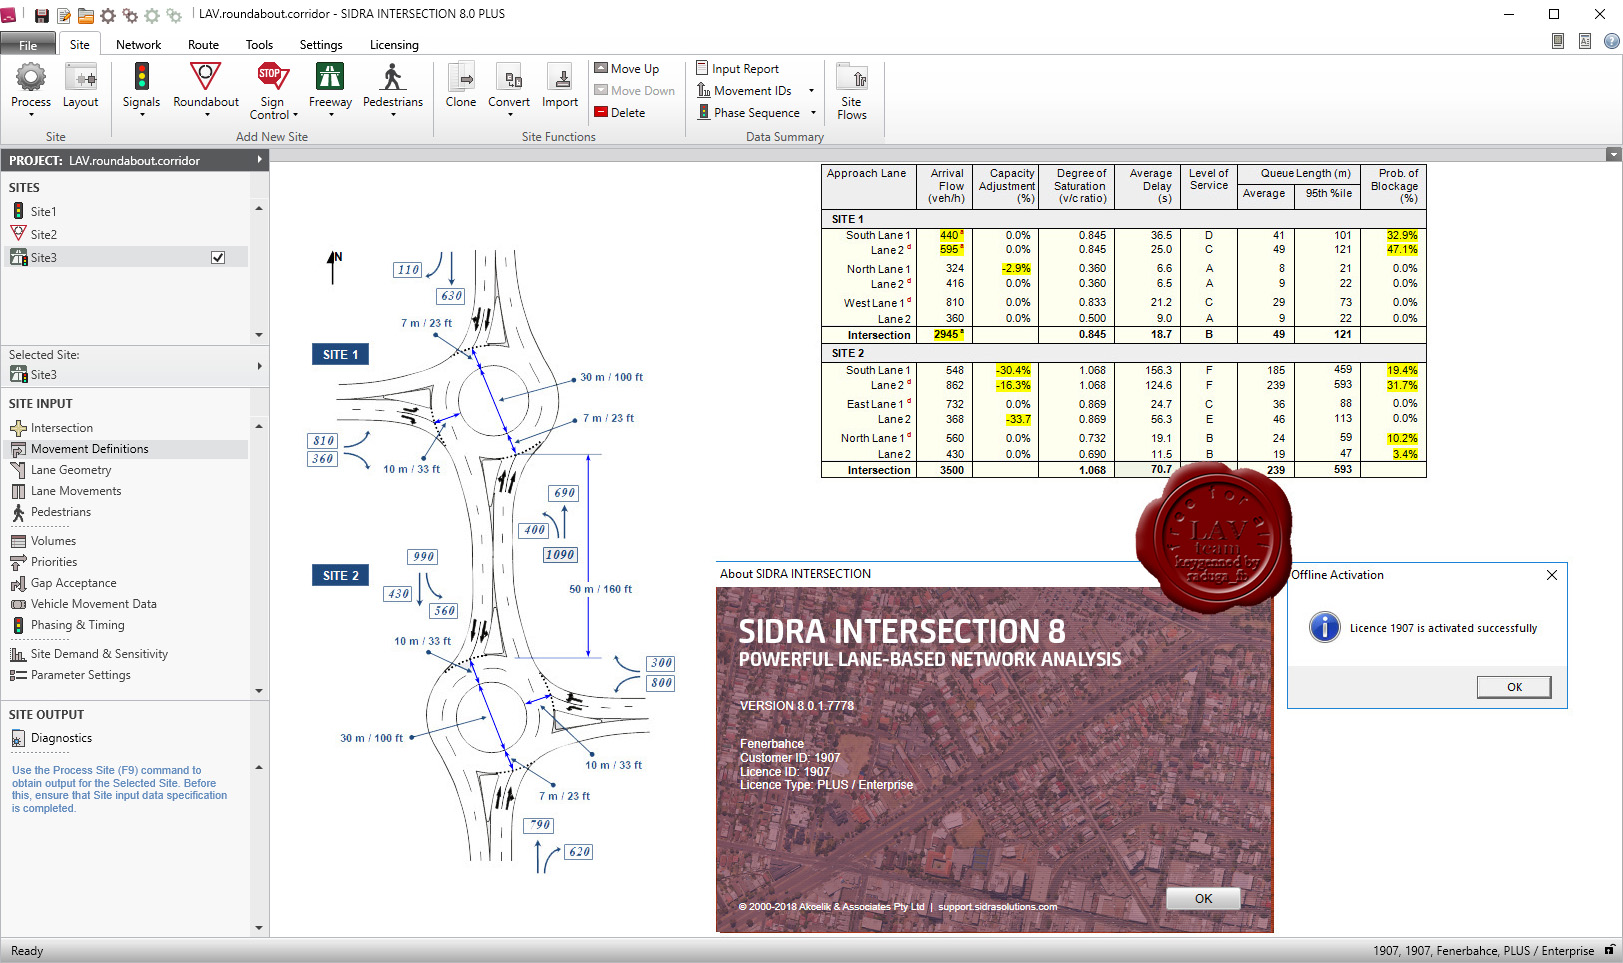The image size is (1623, 963).
Task: Switch to the Network tab
Action: (138, 45)
